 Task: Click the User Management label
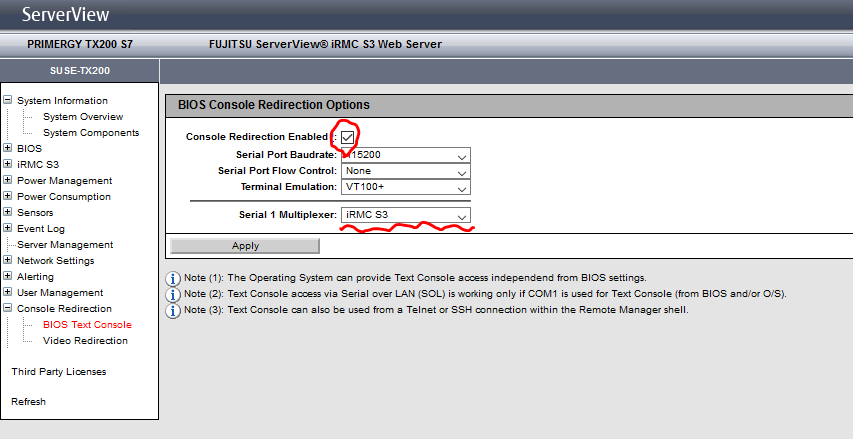point(60,293)
